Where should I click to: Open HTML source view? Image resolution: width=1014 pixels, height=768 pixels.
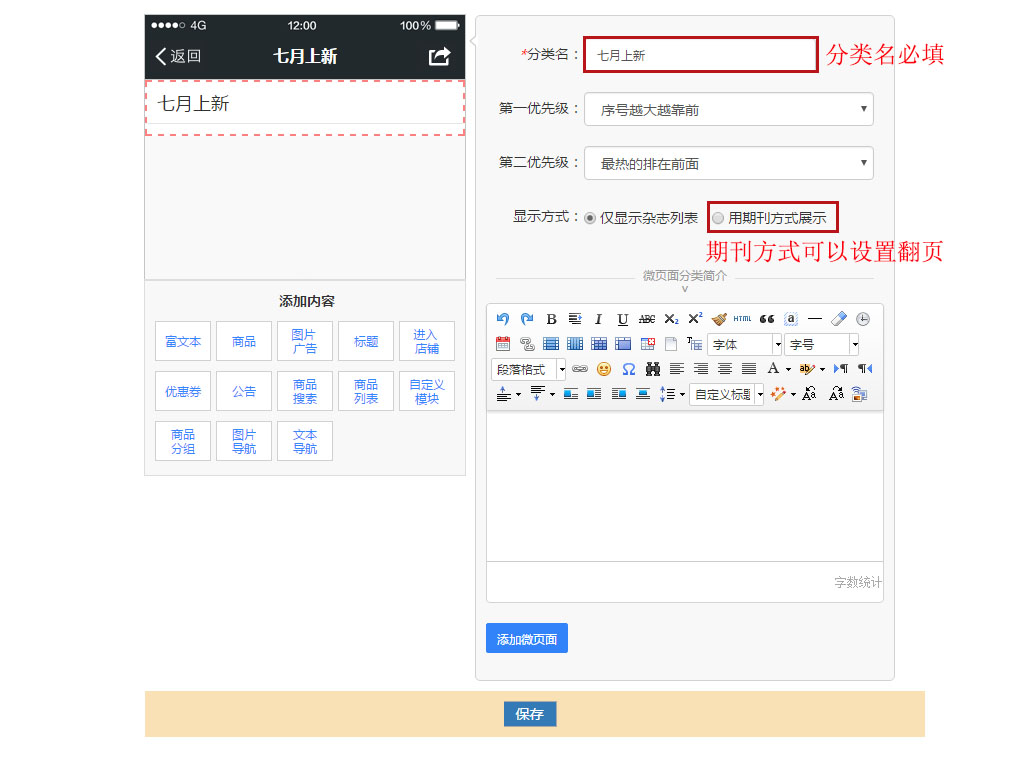pos(742,319)
